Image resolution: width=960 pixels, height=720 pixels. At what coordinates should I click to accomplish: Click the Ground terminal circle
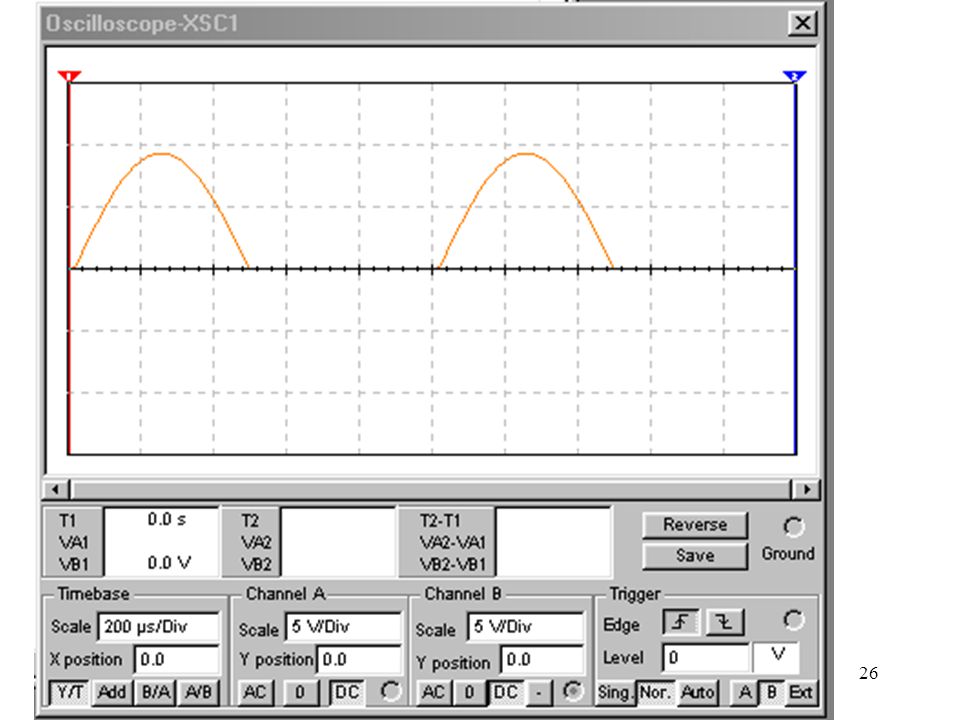point(793,527)
